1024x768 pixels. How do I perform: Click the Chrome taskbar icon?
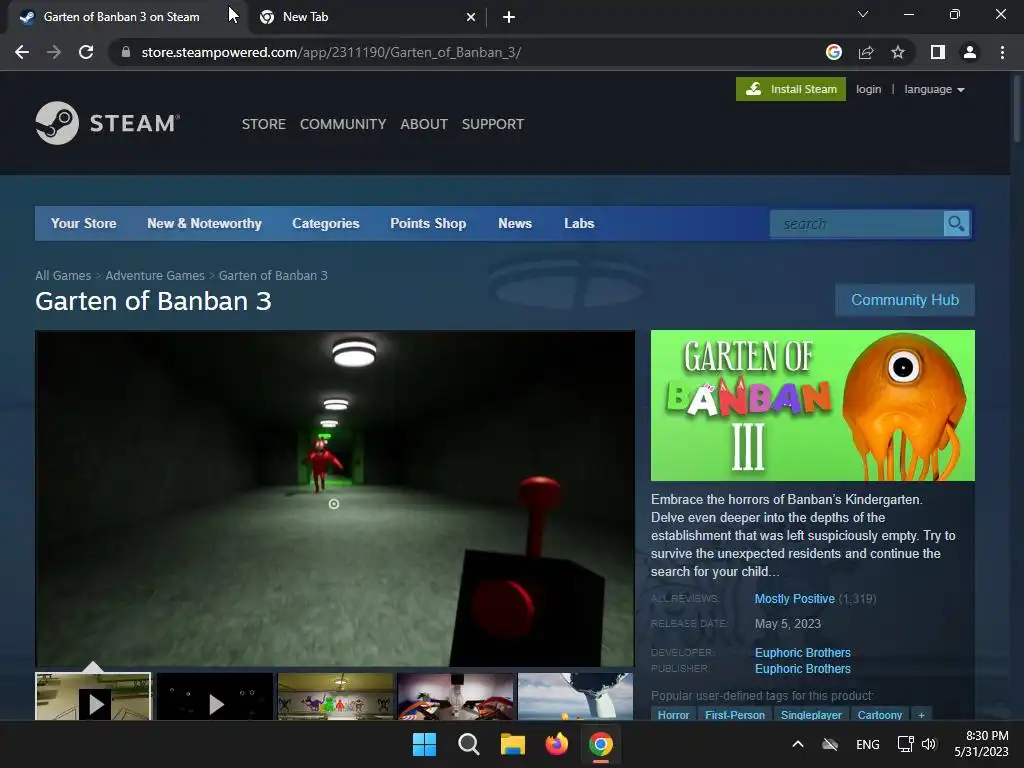pos(601,744)
